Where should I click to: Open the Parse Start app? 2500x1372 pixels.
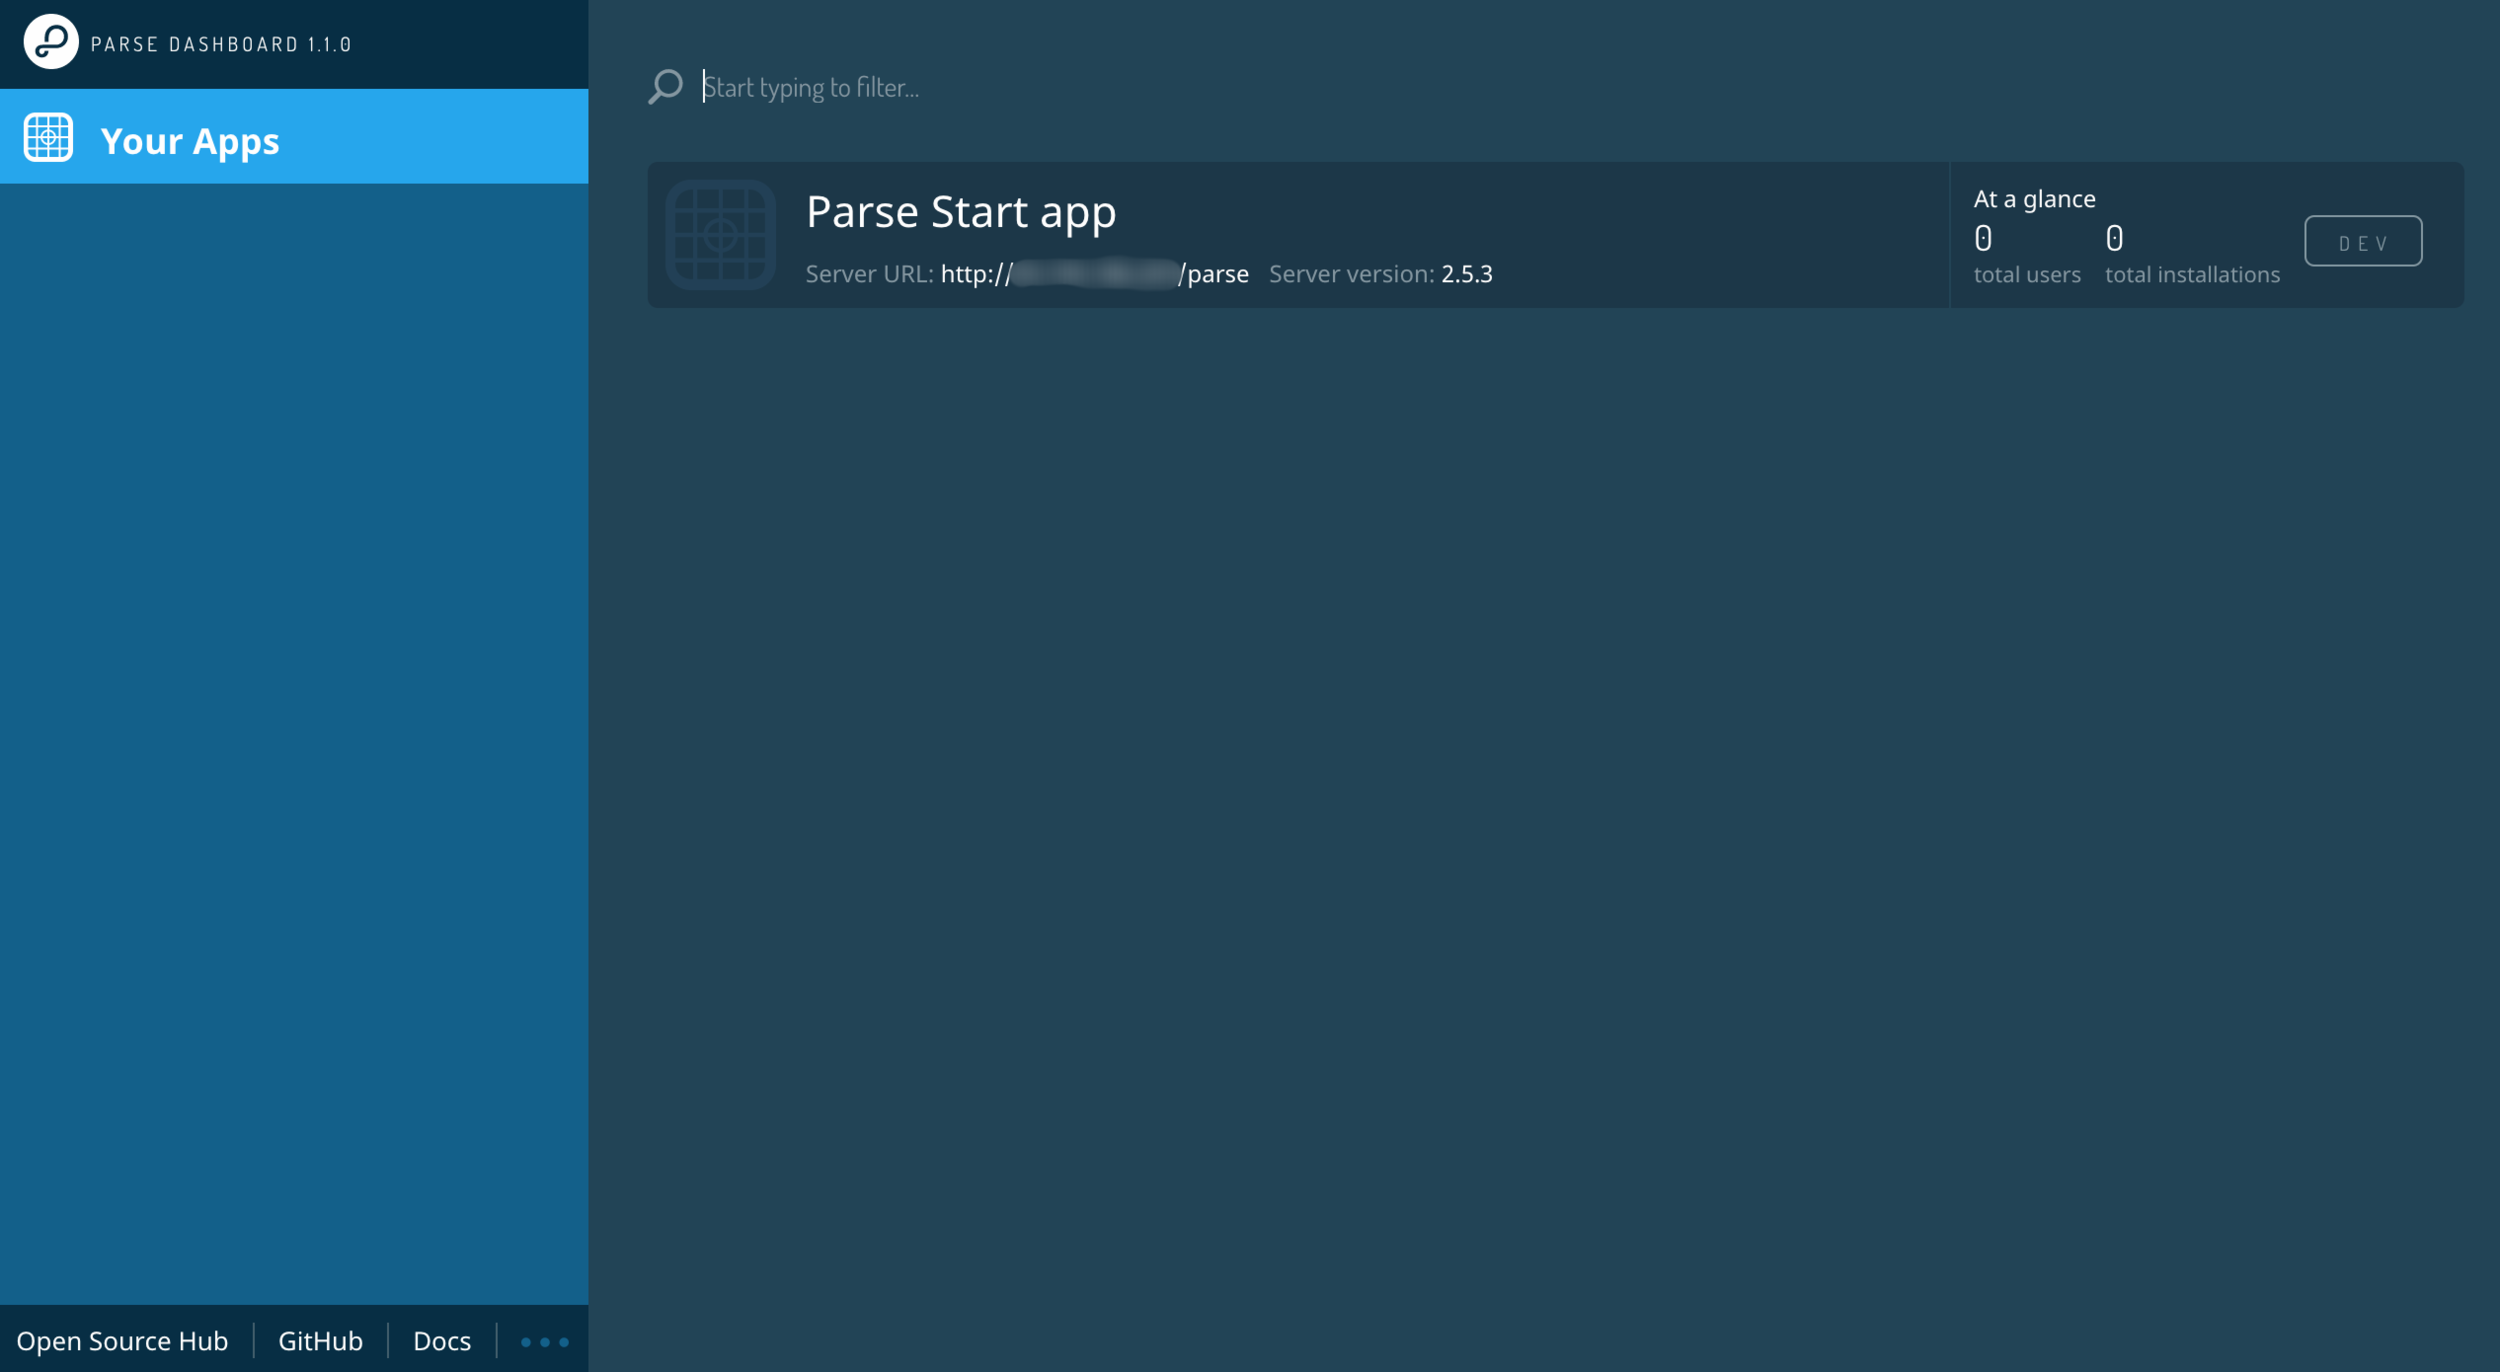point(960,211)
